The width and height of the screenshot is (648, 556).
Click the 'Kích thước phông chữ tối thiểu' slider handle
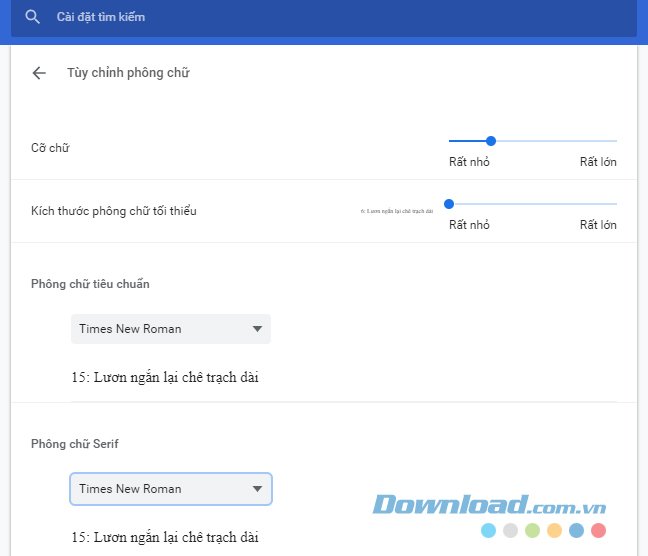coord(449,204)
